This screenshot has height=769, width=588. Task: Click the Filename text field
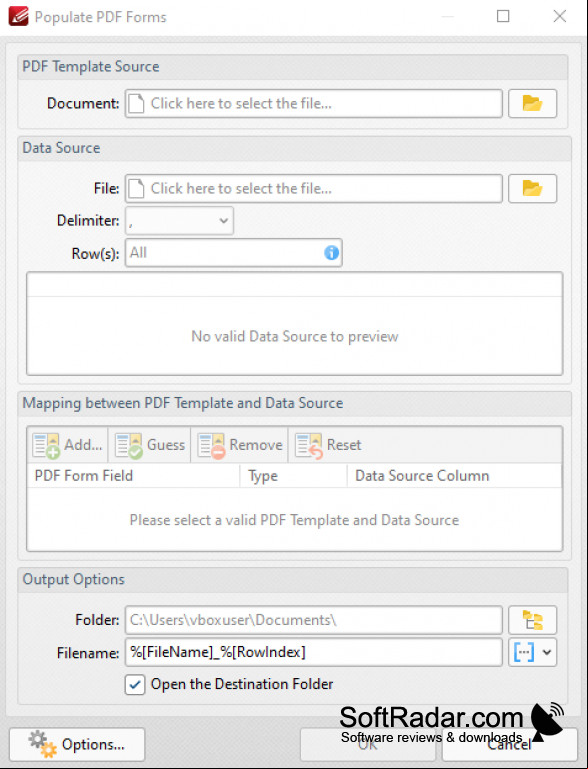pyautogui.click(x=314, y=652)
